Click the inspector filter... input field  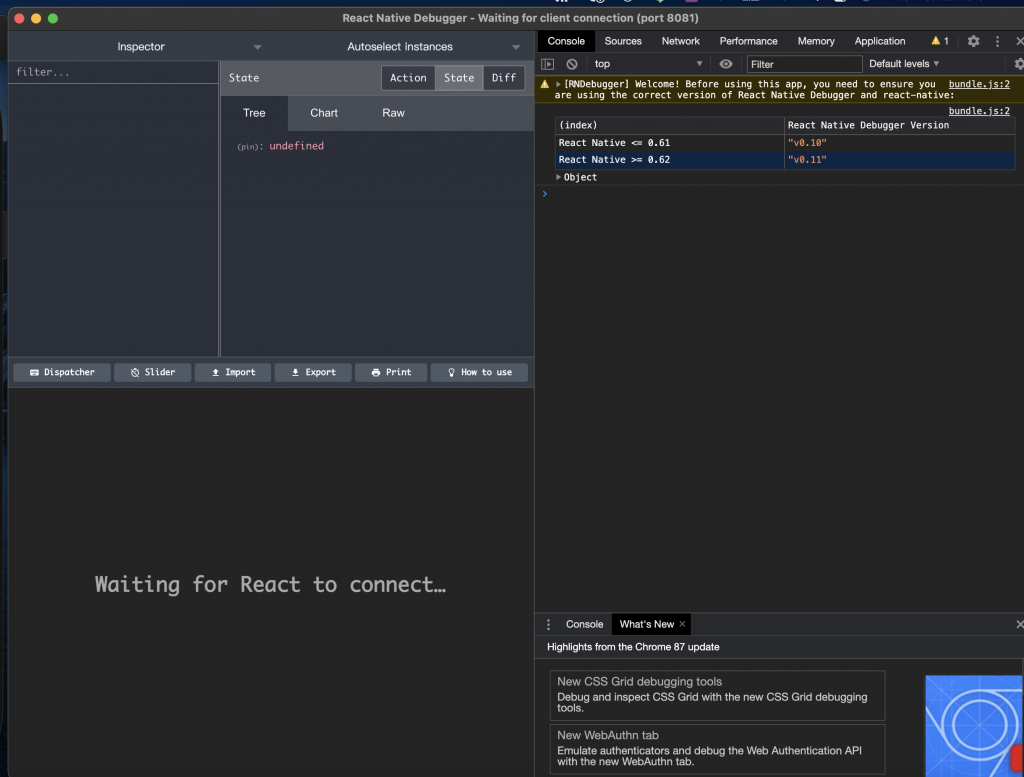pyautogui.click(x=114, y=72)
